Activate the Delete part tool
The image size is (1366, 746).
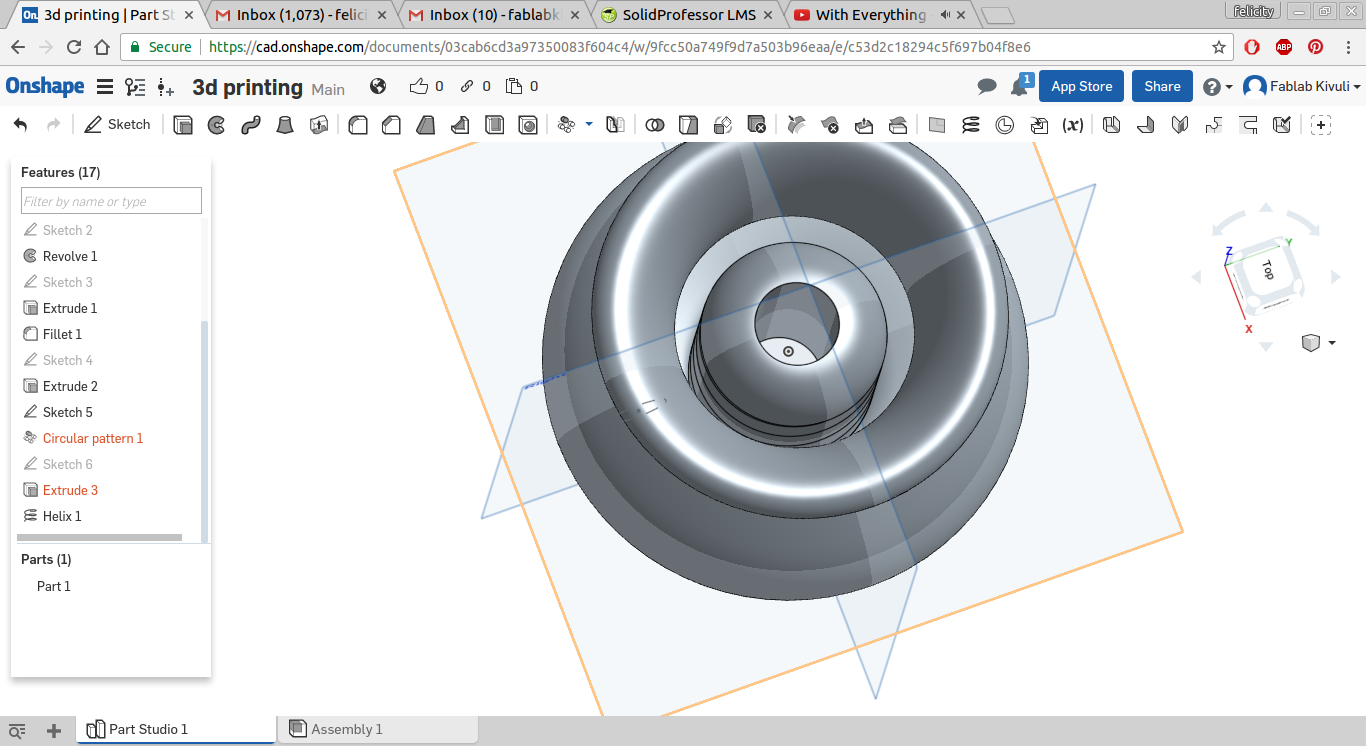coord(757,125)
